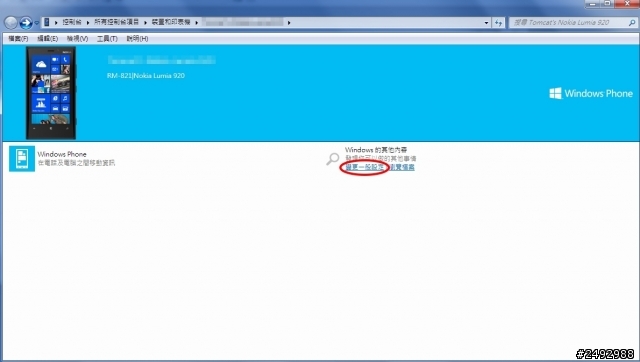Open the 說明(H) menu
640x362 pixels.
137,39
